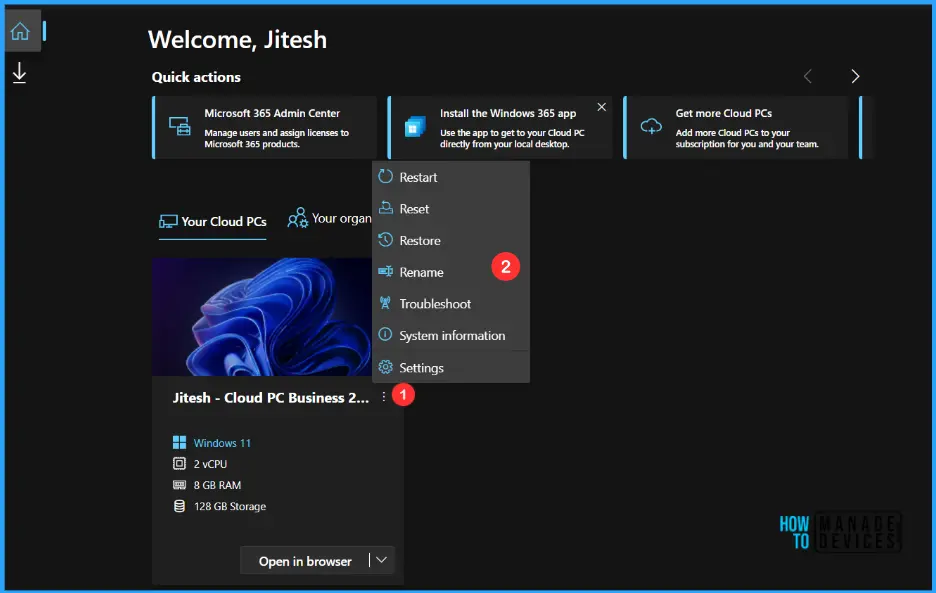The width and height of the screenshot is (936, 593).
Task: Click the Cloud PC wallpaper thumbnail
Action: [x=262, y=317]
